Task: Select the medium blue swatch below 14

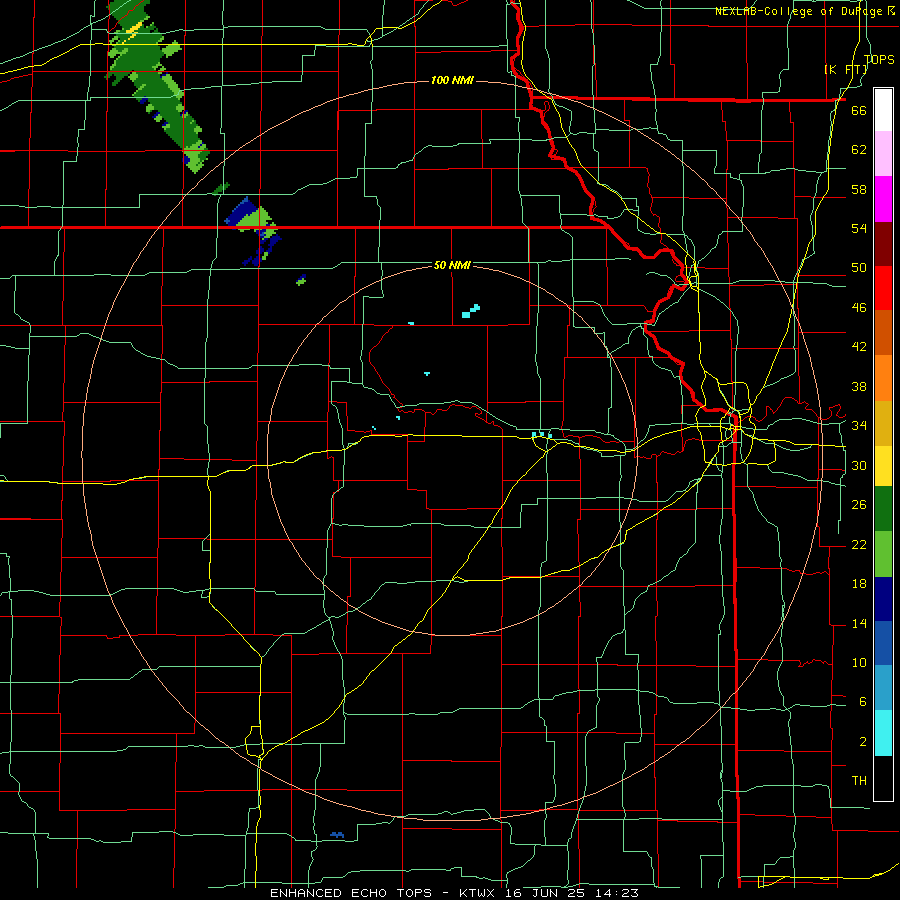Action: 883,643
